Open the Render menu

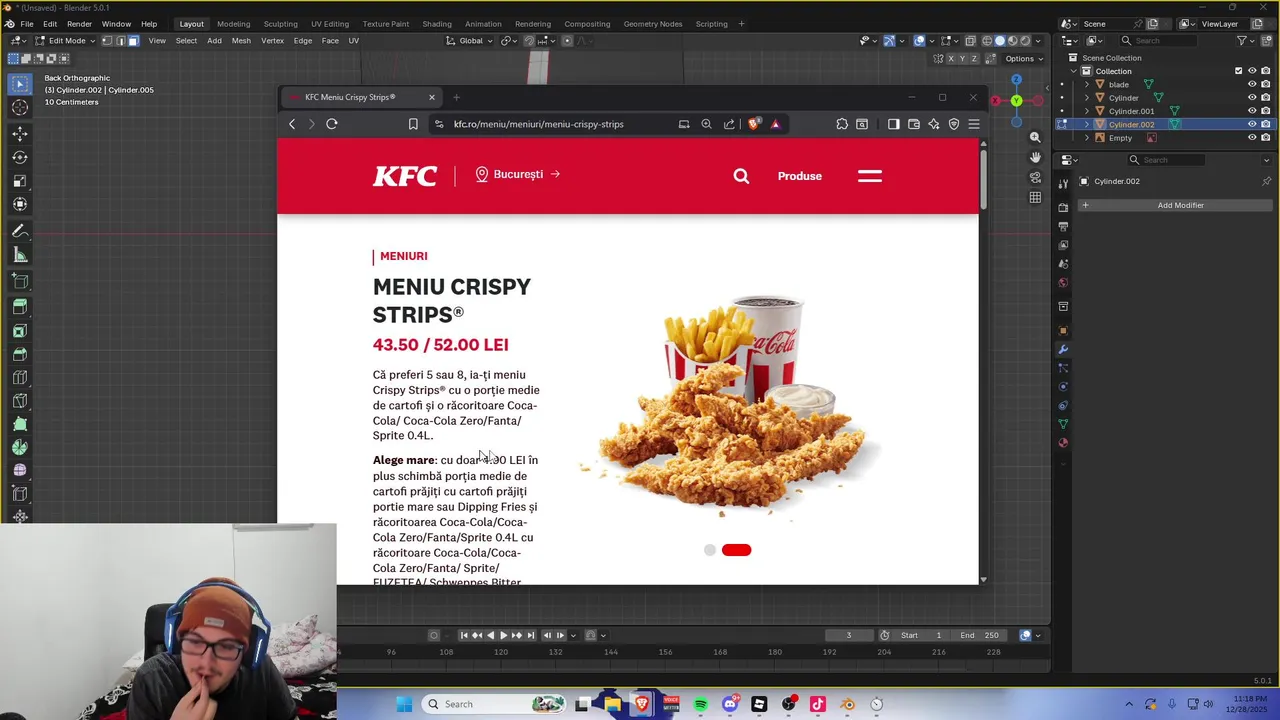coord(79,24)
